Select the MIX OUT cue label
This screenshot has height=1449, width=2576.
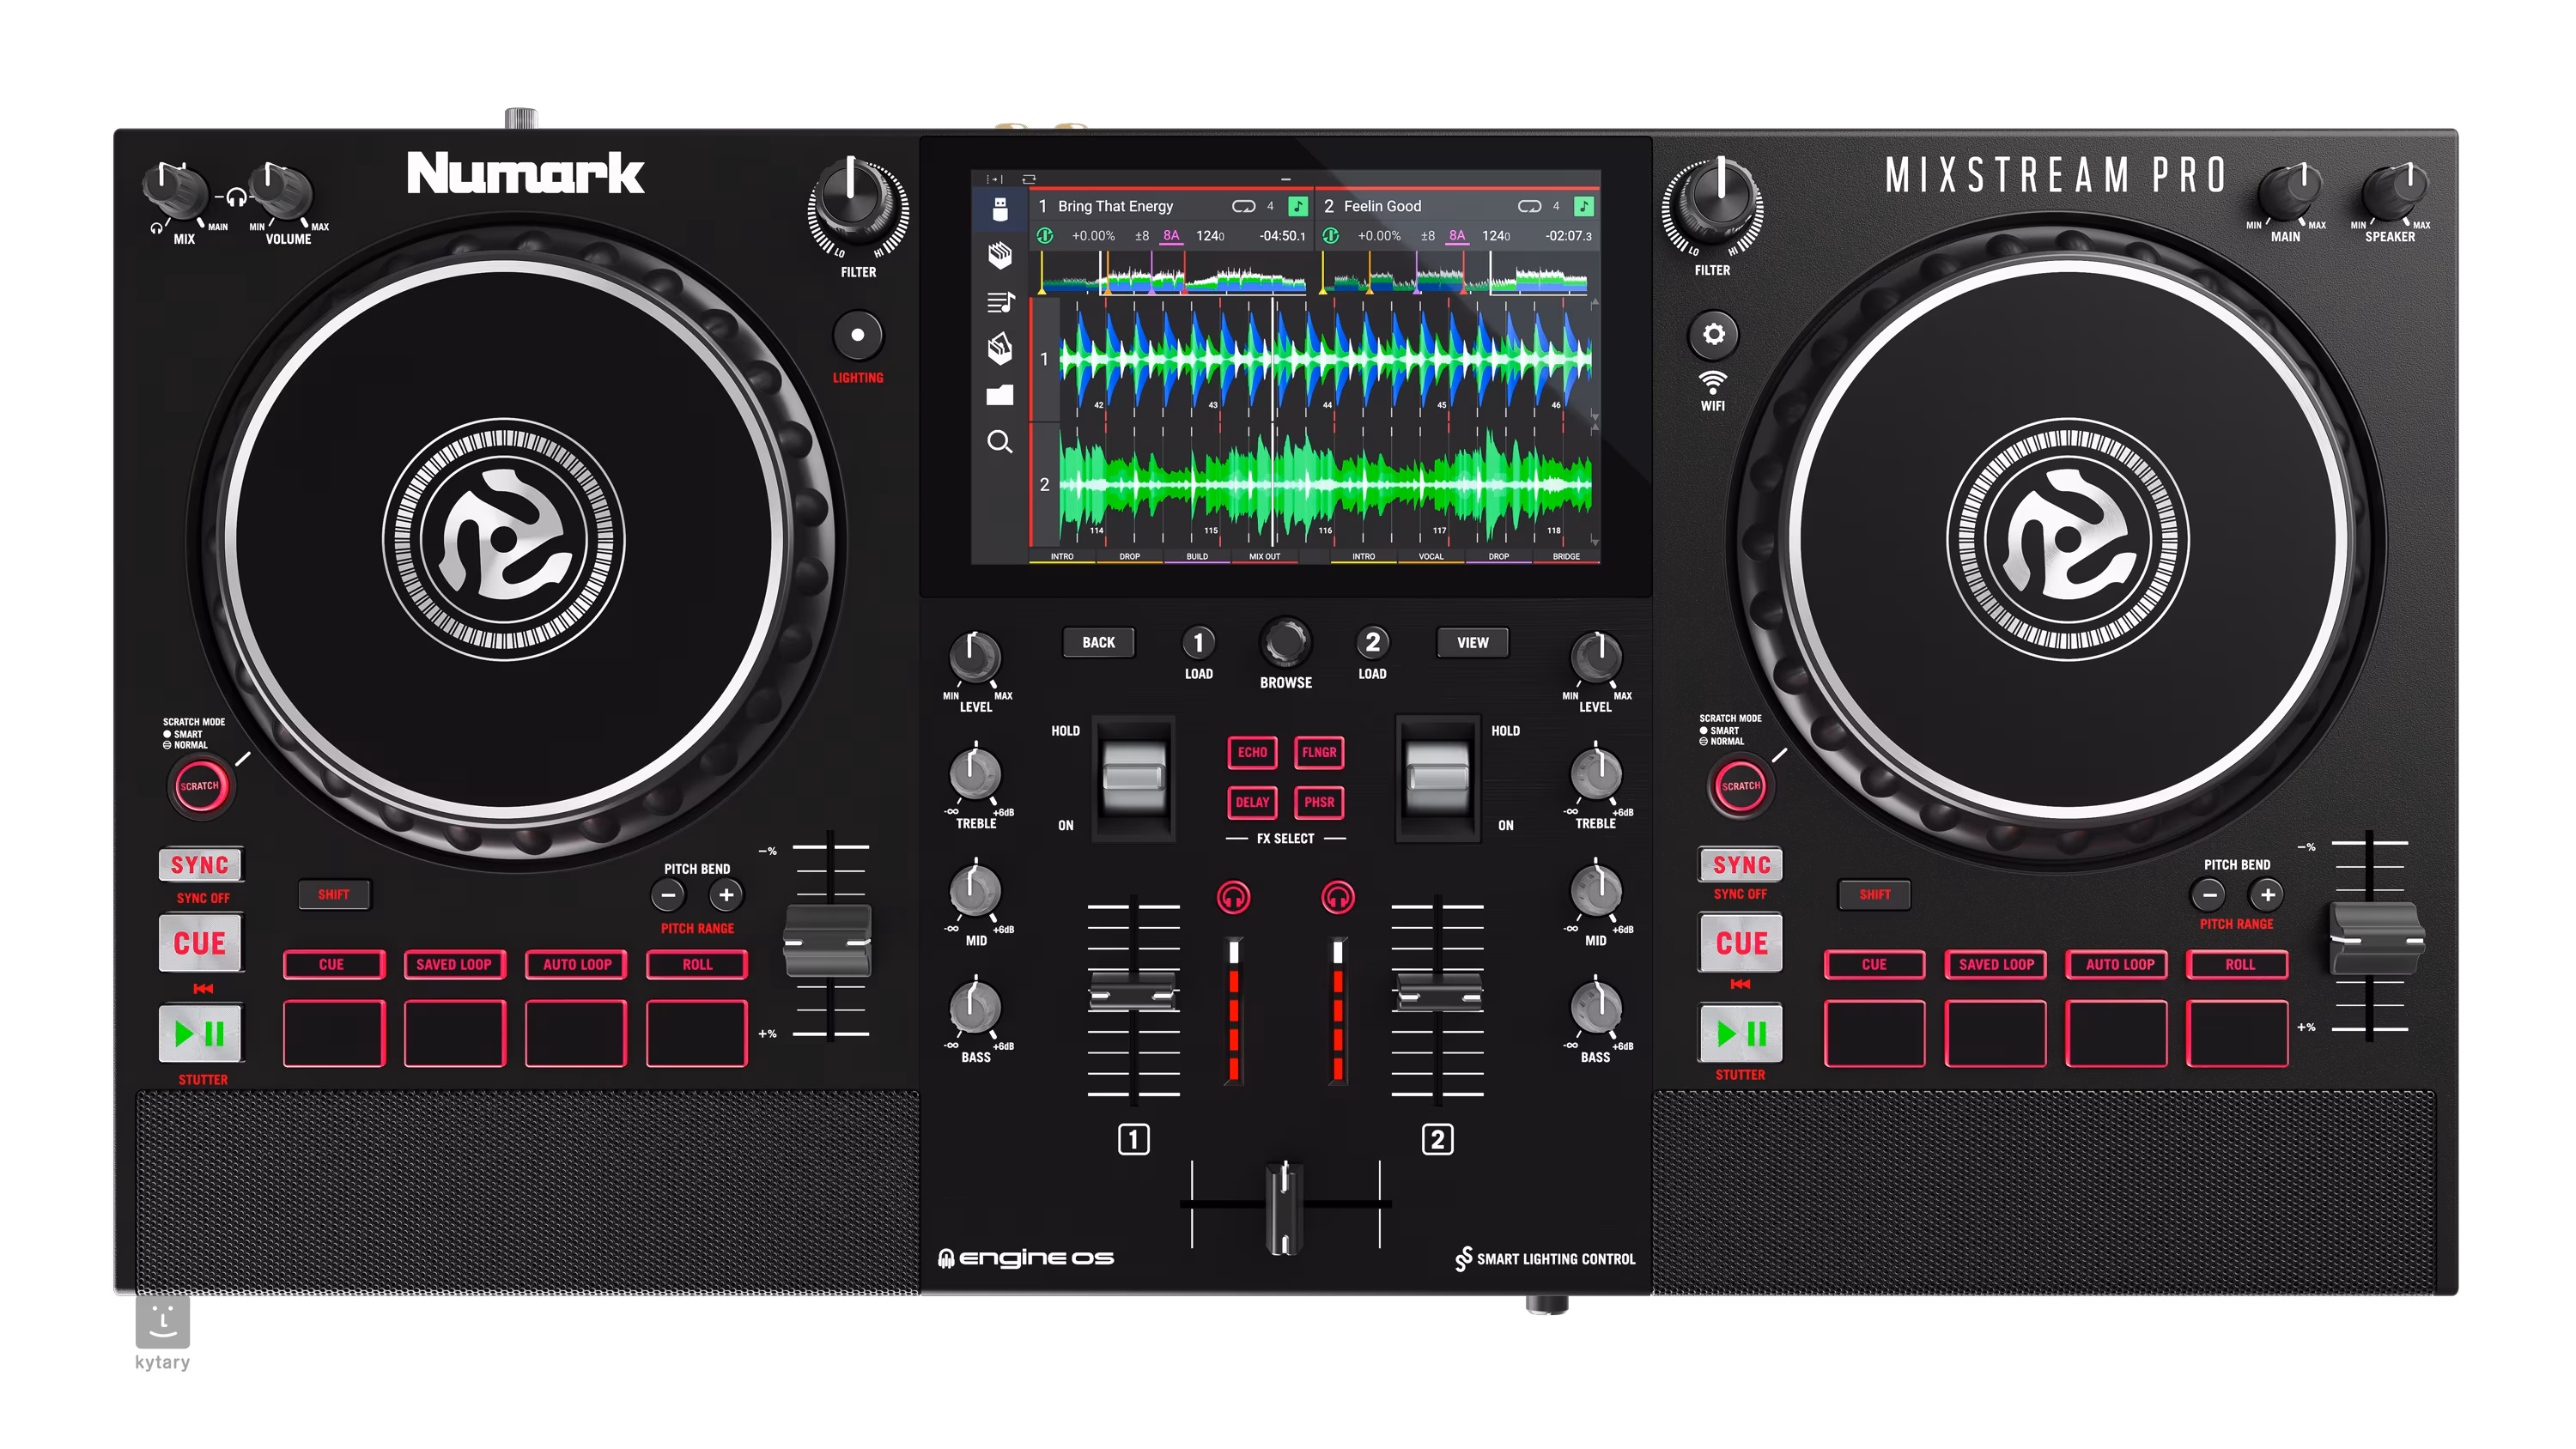(1264, 556)
